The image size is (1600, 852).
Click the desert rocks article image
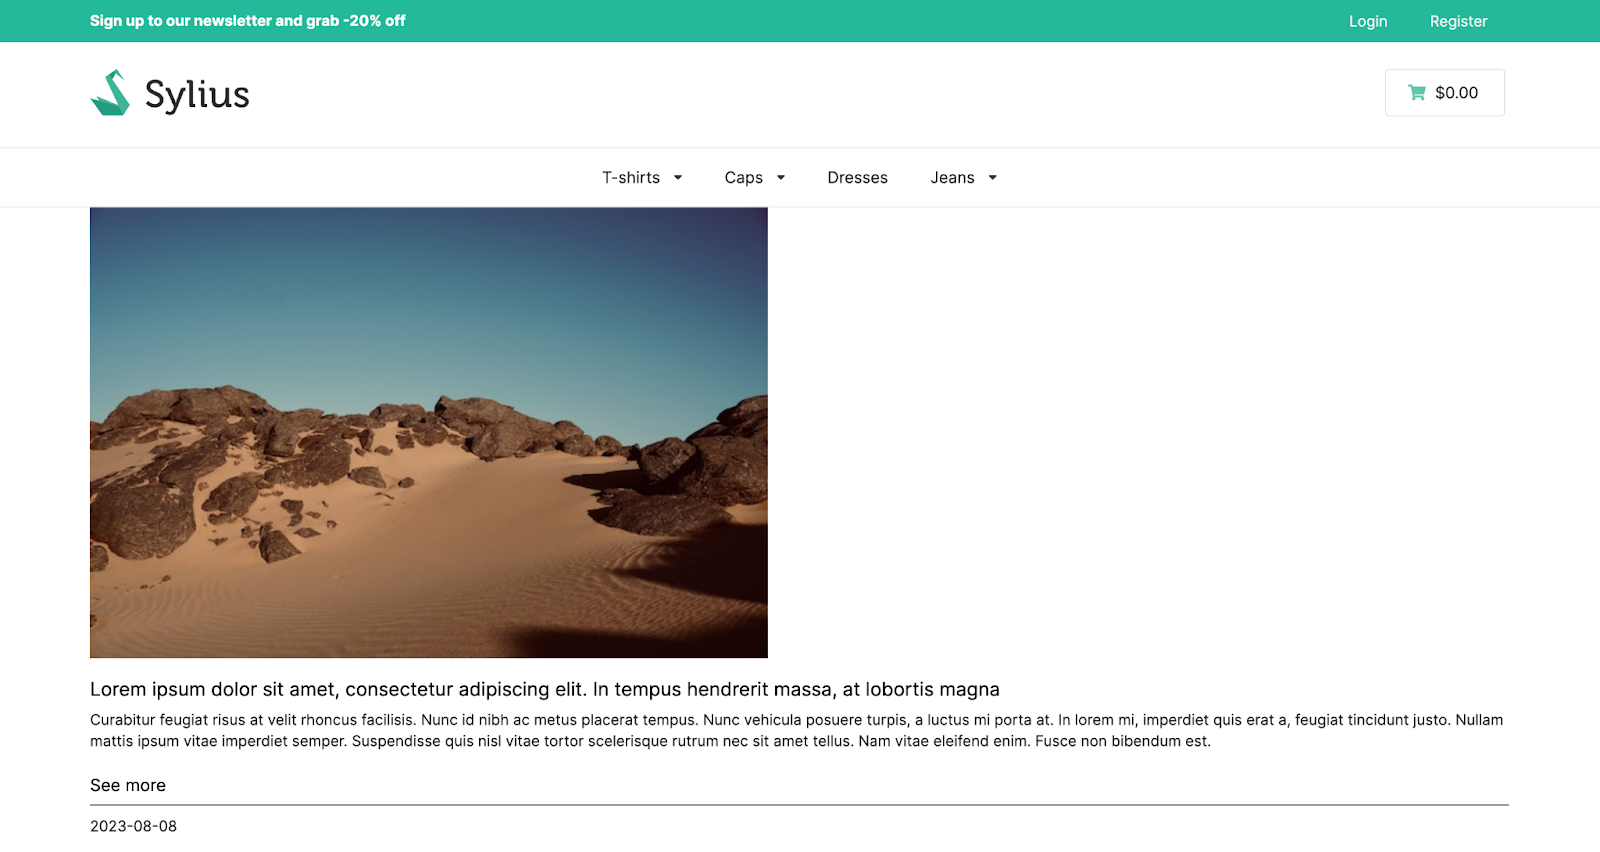[x=429, y=433]
